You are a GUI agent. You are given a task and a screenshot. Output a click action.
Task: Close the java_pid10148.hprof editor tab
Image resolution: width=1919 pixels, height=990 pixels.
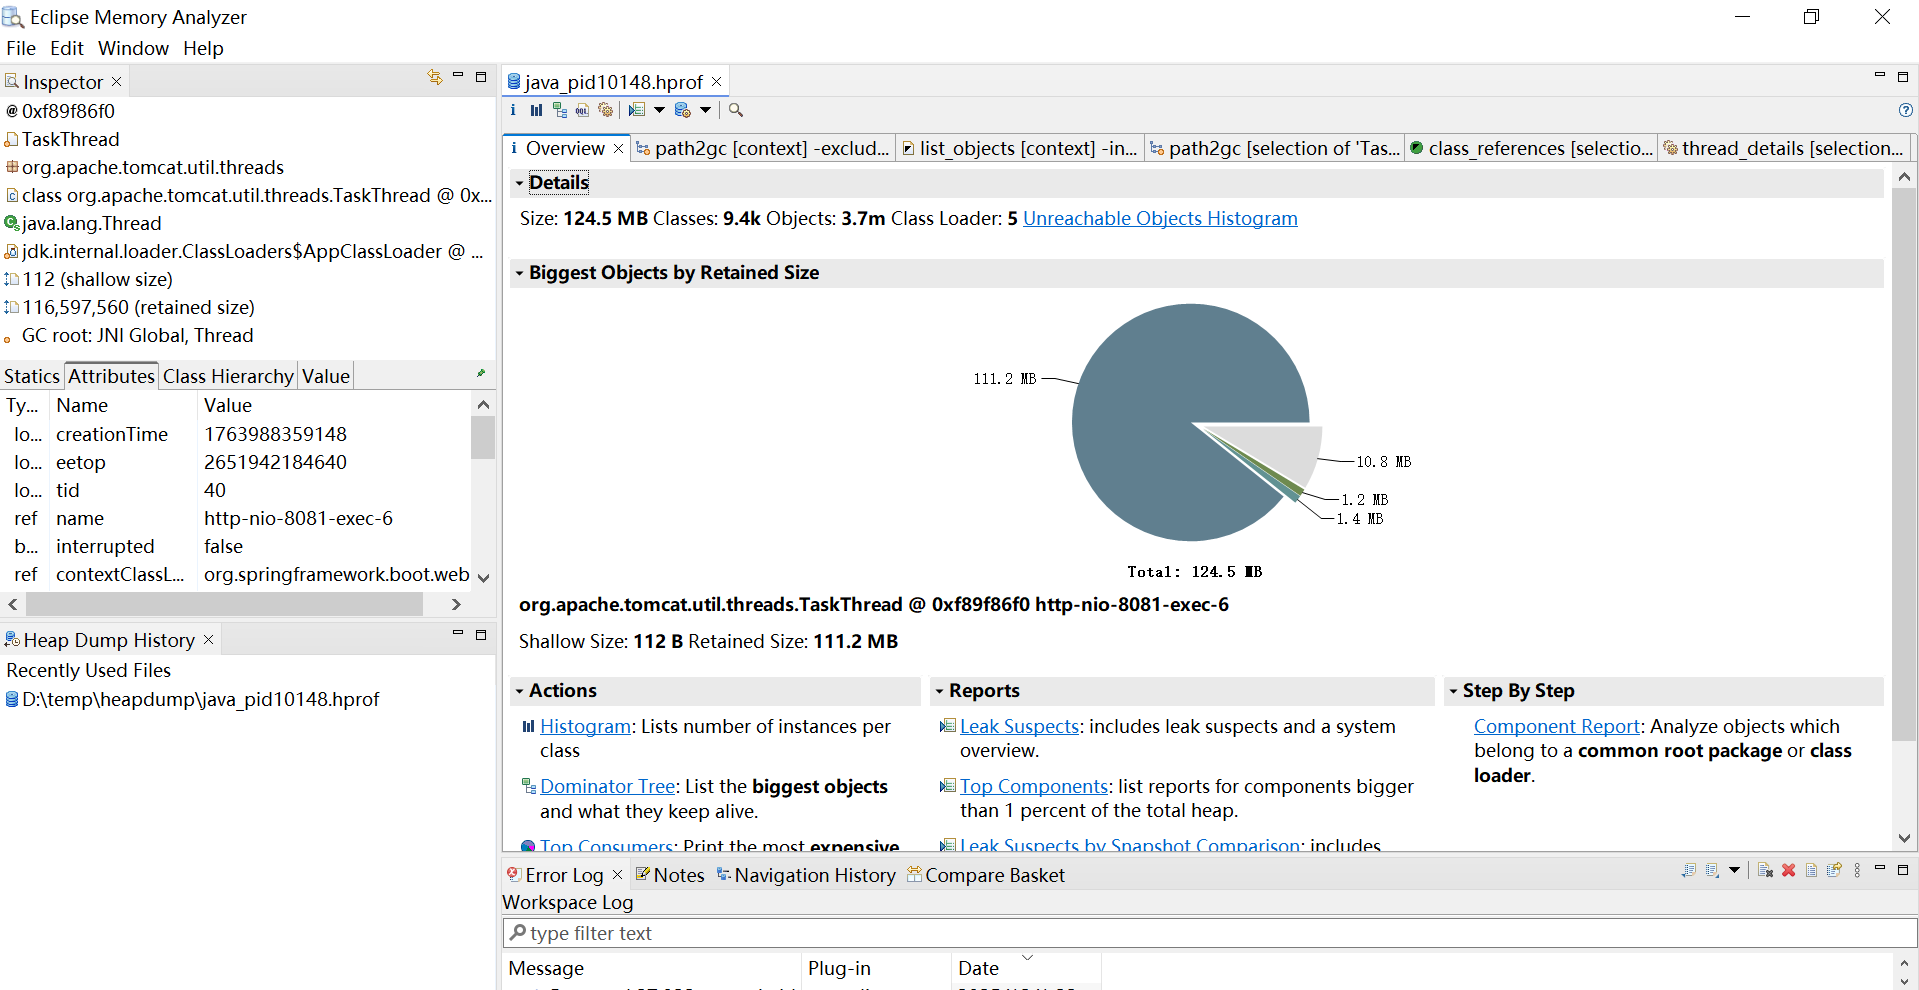coord(716,81)
